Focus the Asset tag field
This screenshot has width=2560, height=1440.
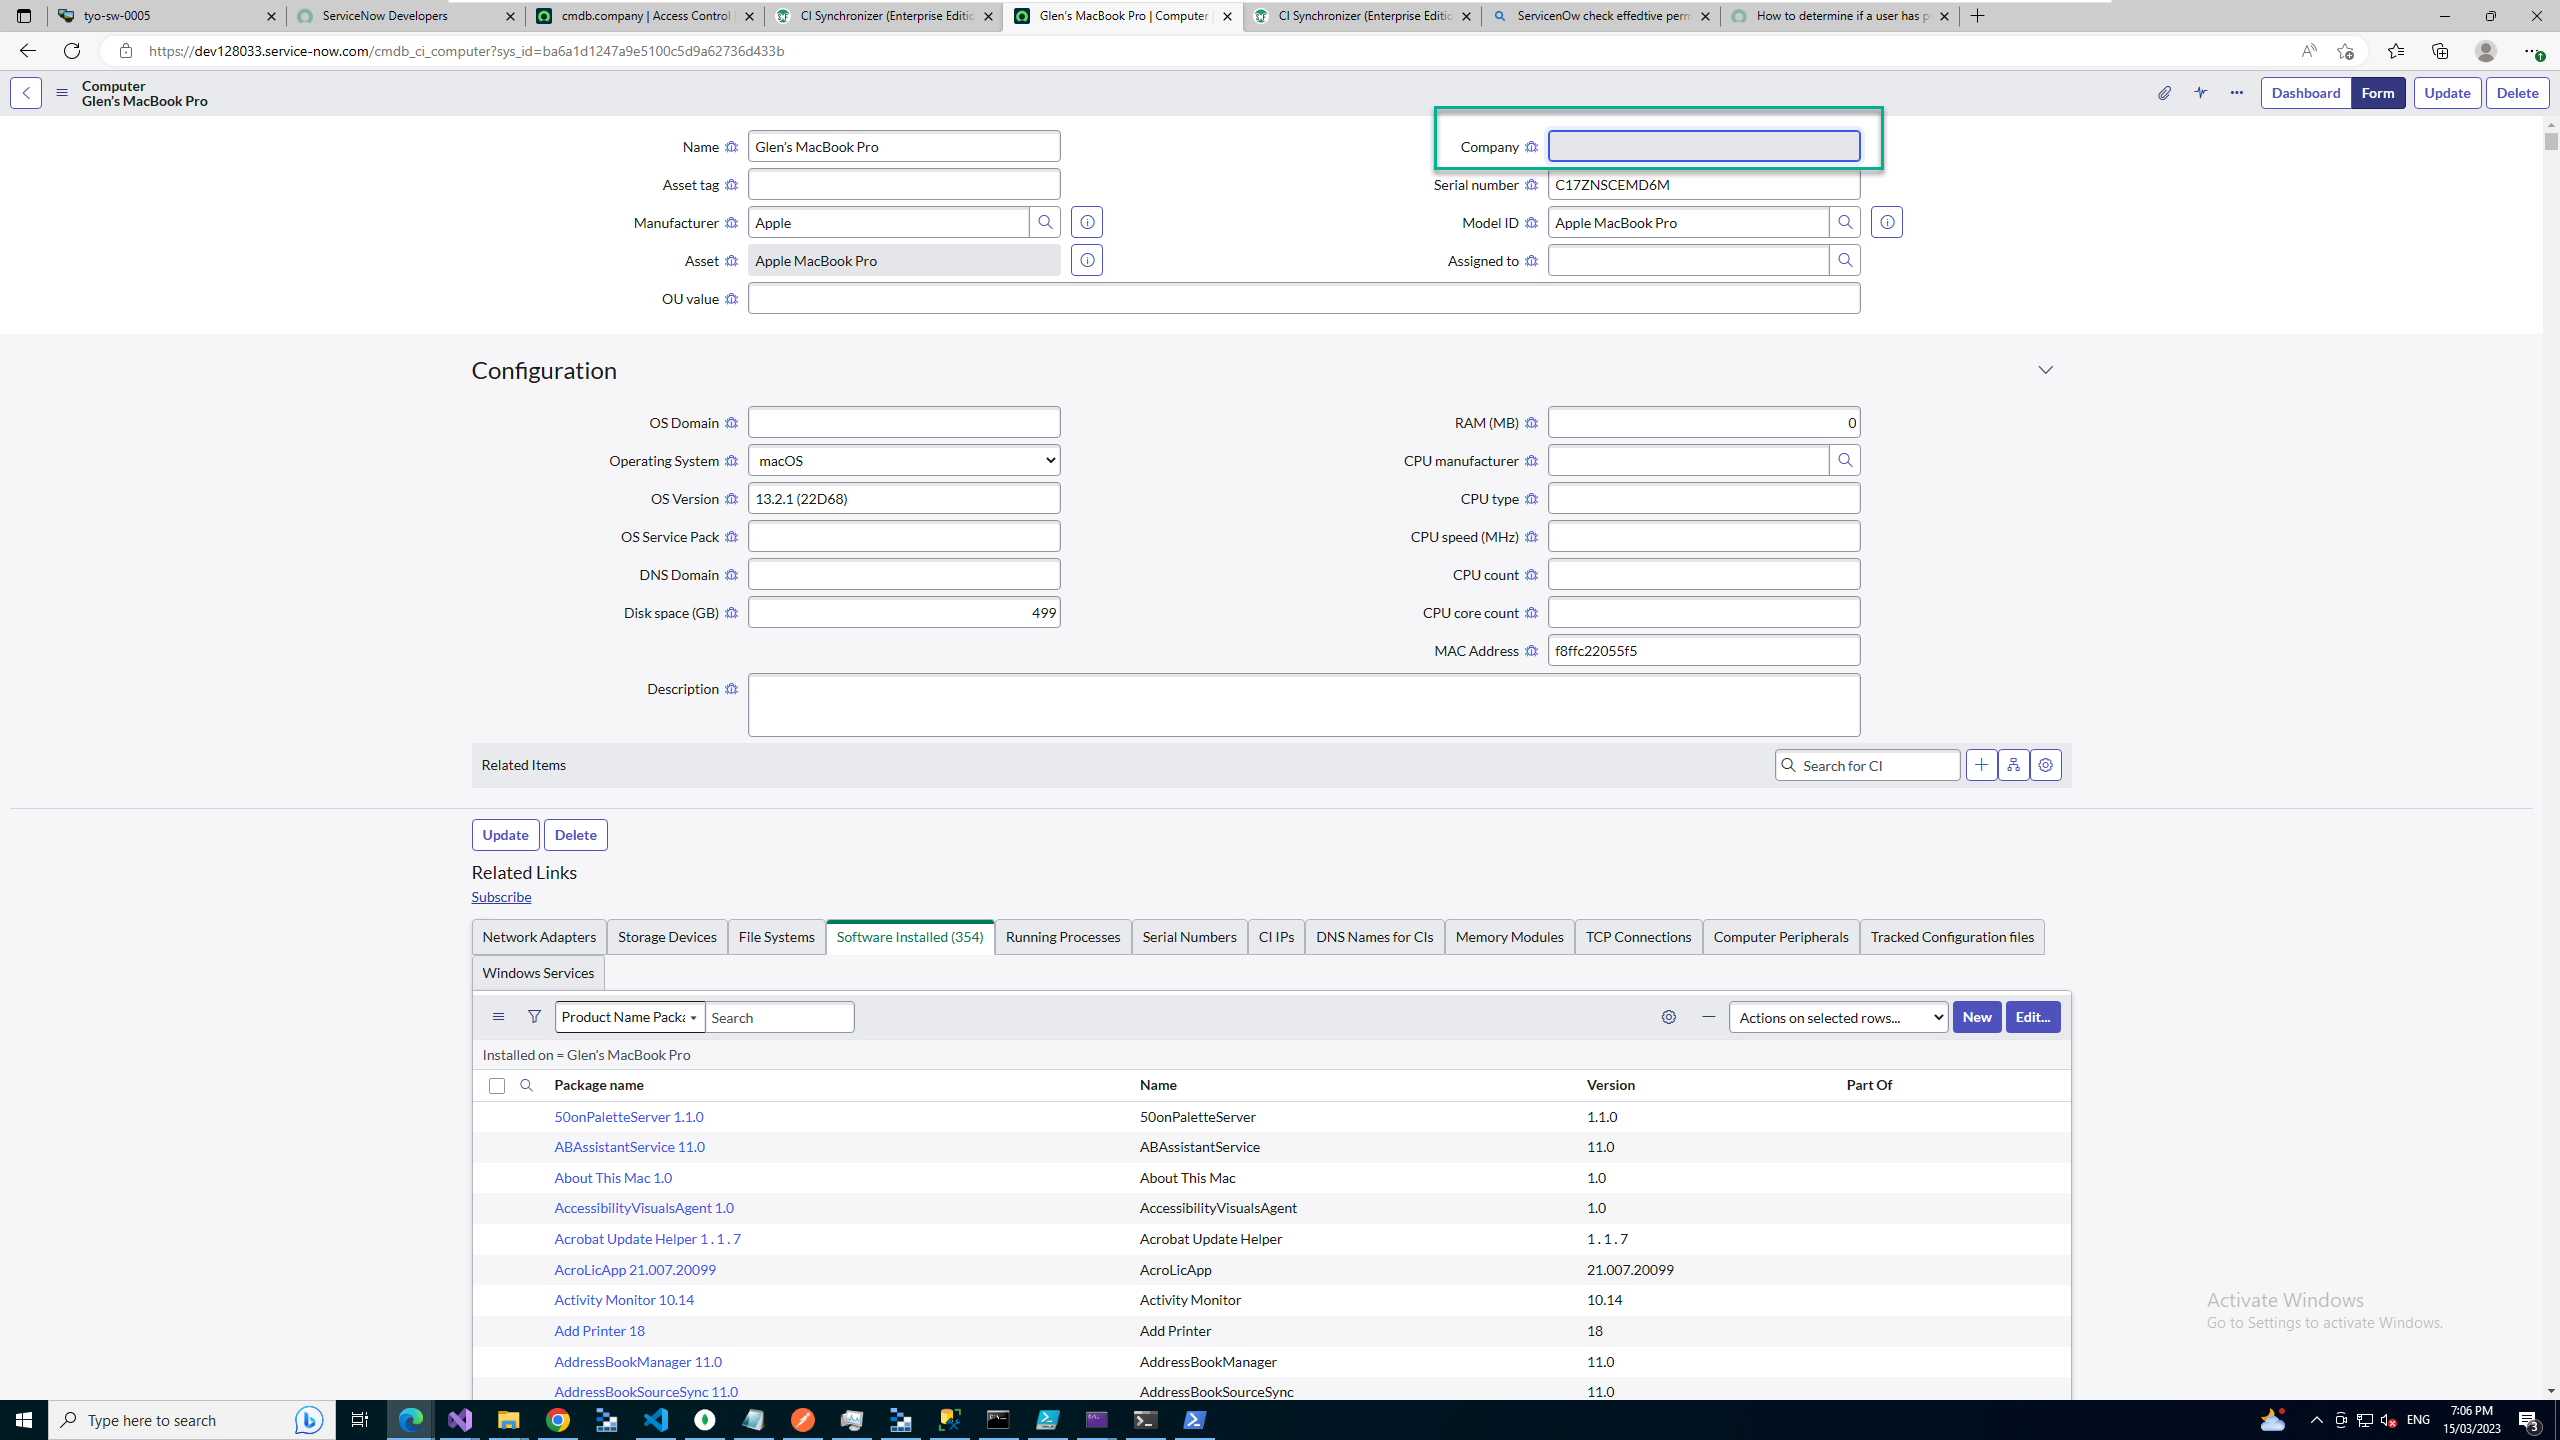pyautogui.click(x=904, y=184)
